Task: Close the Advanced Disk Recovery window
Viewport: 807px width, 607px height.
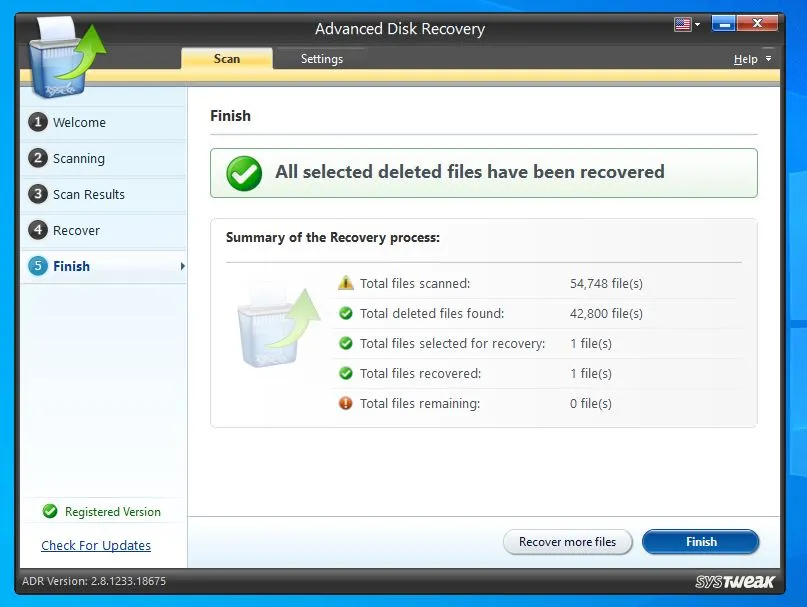Action: 757,24
